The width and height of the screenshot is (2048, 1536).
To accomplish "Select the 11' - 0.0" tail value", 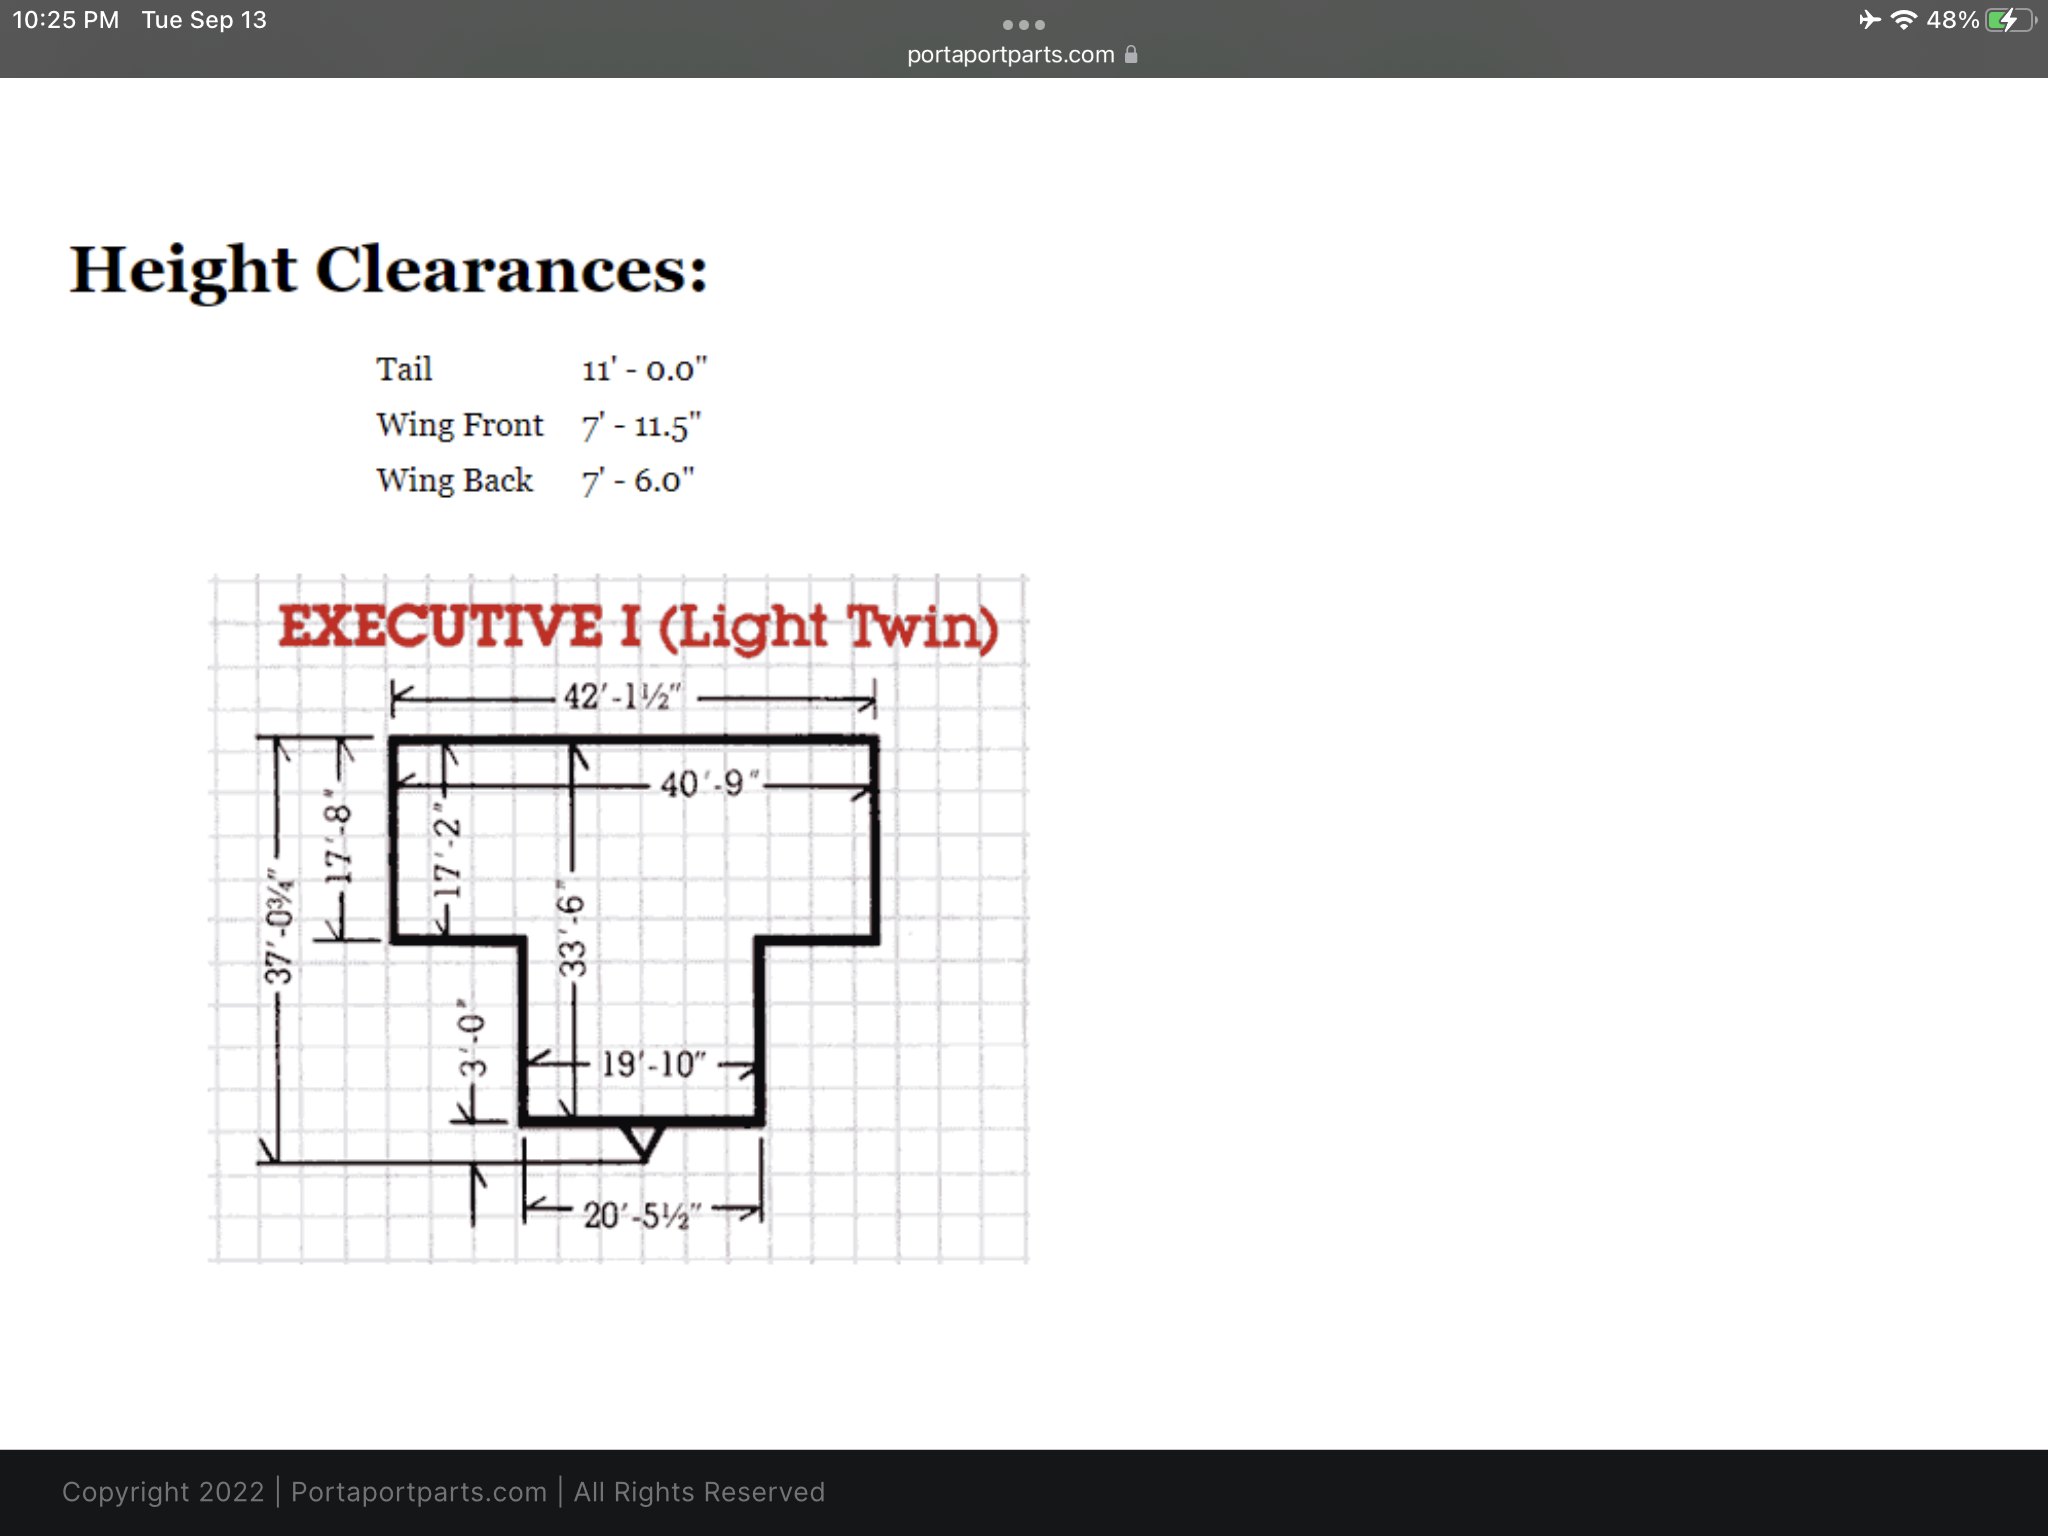I will [x=644, y=369].
